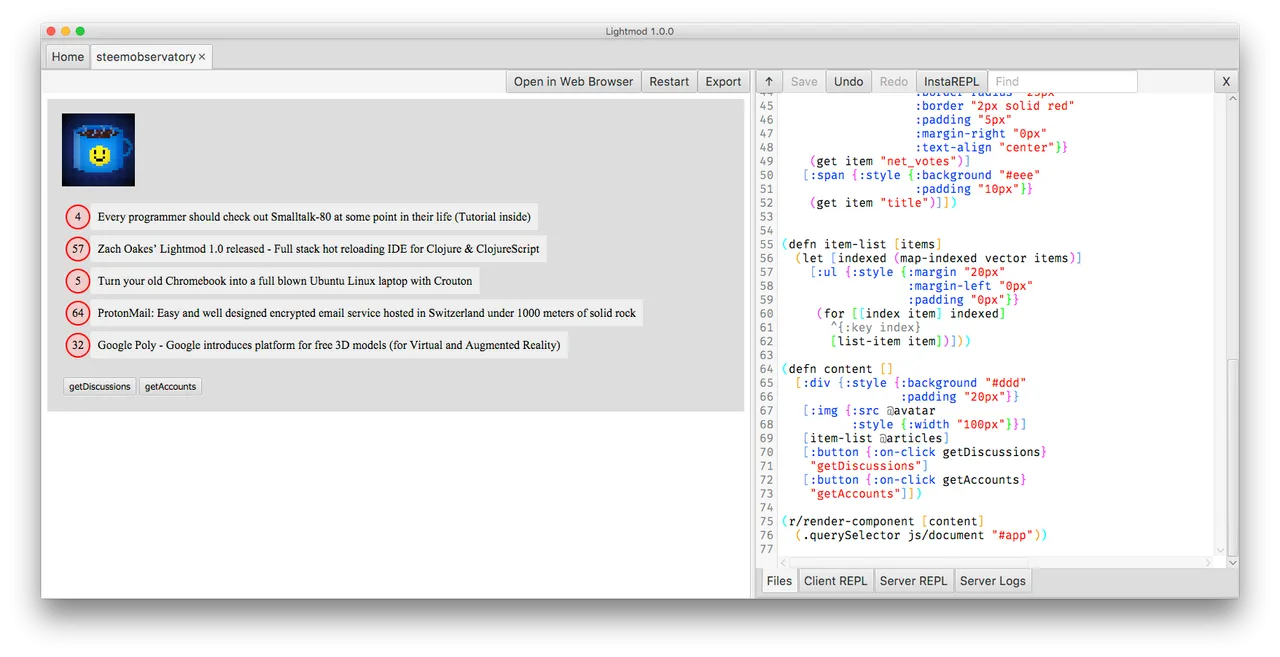
Task: Click Open in Web Browser button
Action: coord(573,81)
